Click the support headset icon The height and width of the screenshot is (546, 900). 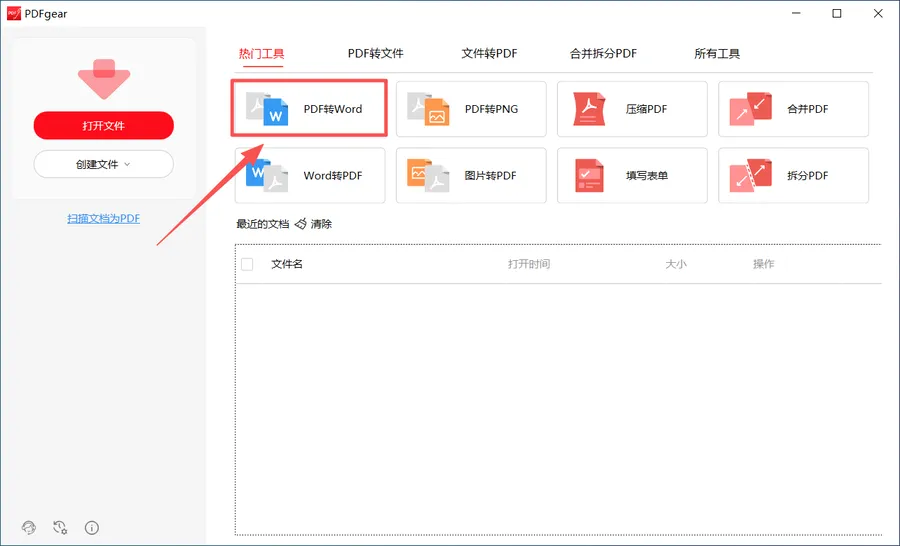tap(29, 527)
